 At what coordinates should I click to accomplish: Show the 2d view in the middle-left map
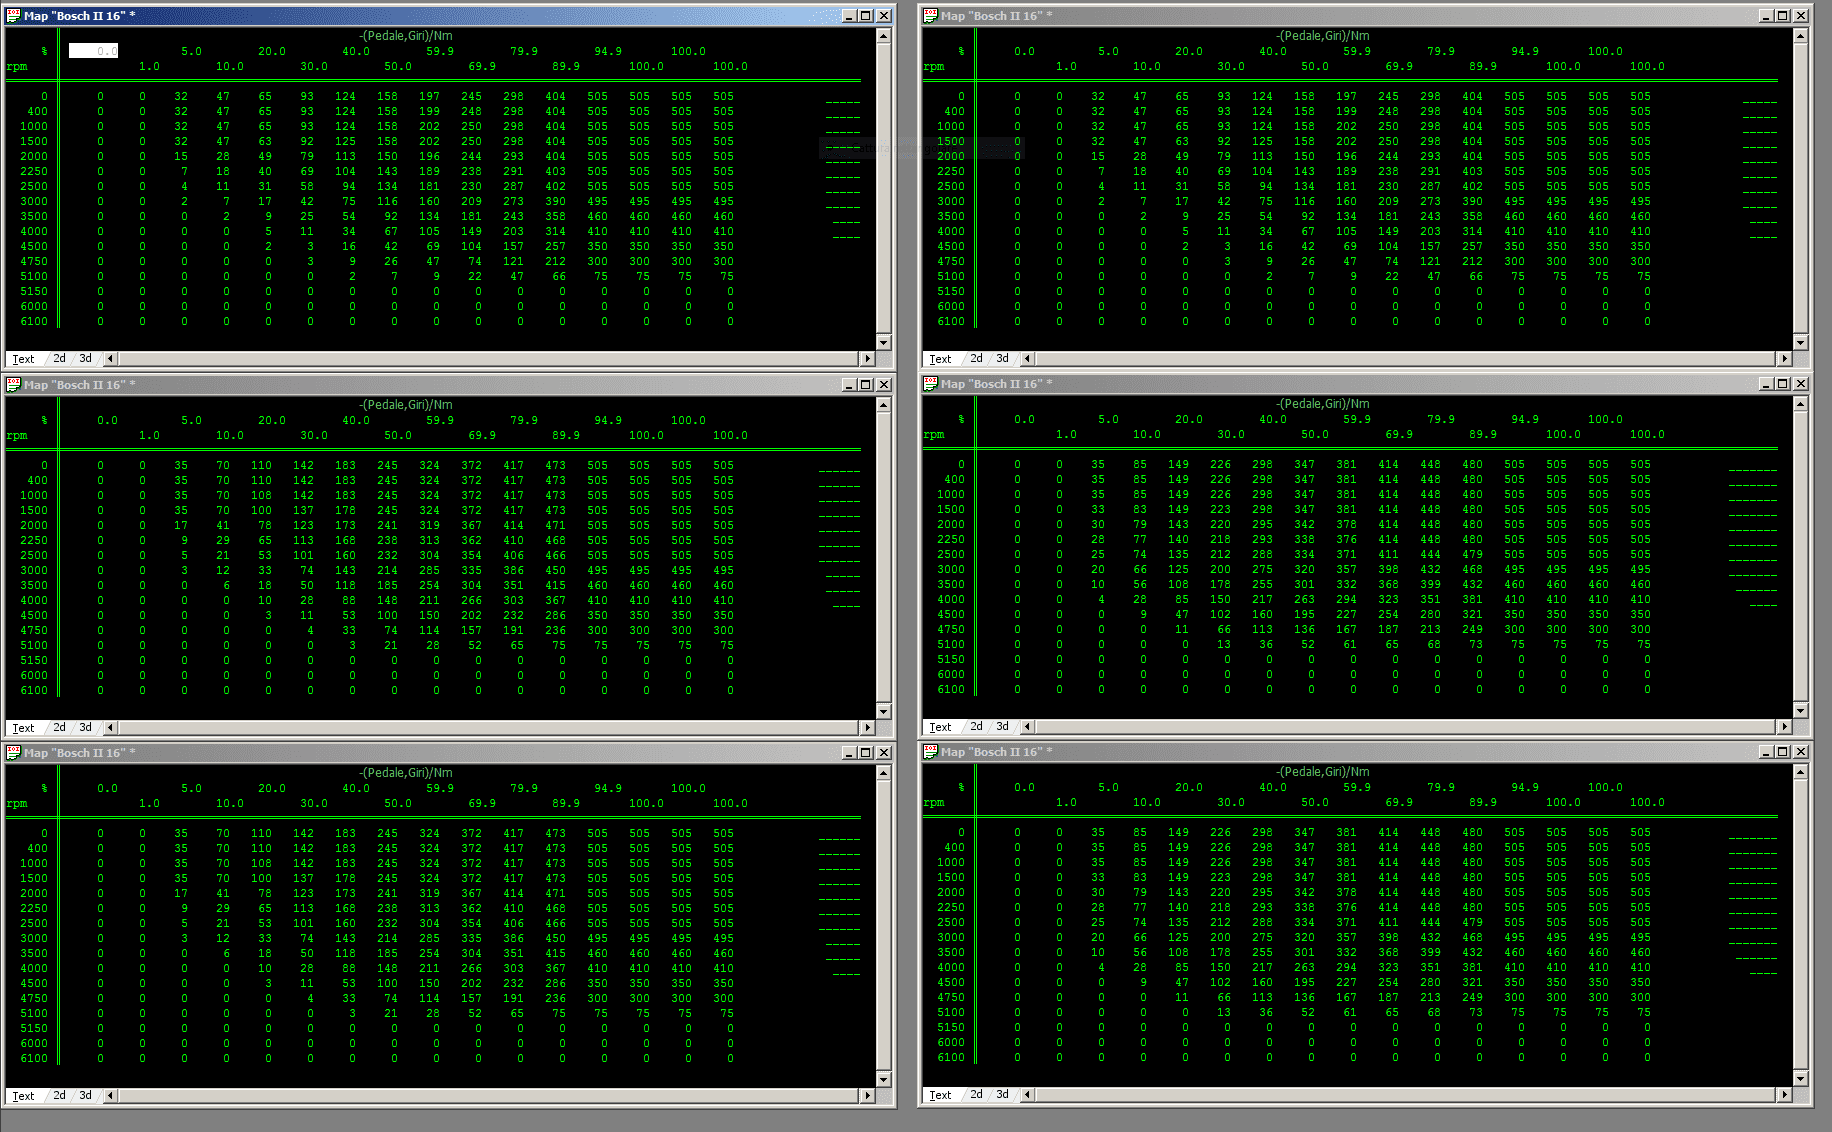click(x=60, y=728)
